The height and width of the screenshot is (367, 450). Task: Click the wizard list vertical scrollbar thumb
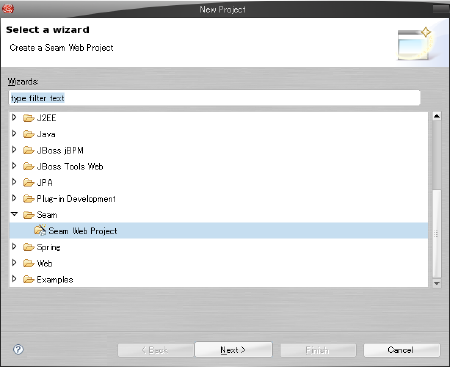(437, 233)
